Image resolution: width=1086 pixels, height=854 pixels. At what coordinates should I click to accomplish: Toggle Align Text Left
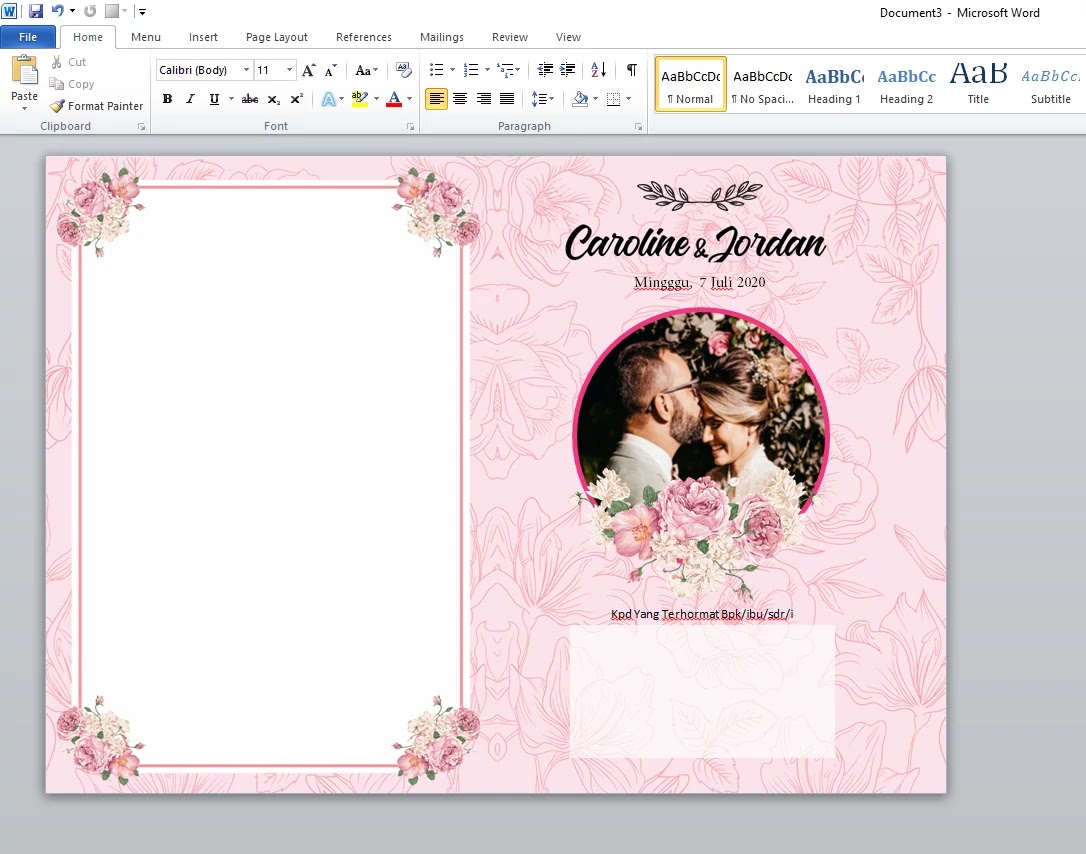pyautogui.click(x=436, y=99)
